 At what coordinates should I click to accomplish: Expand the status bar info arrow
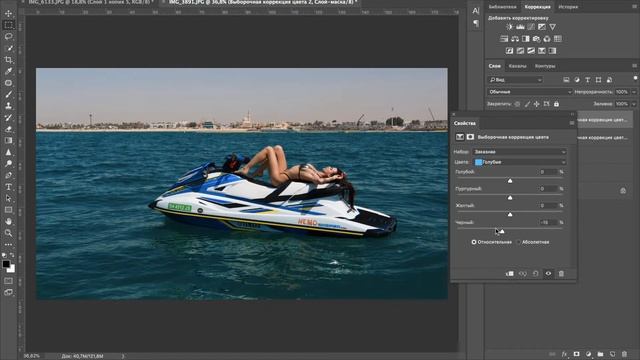click(123, 356)
